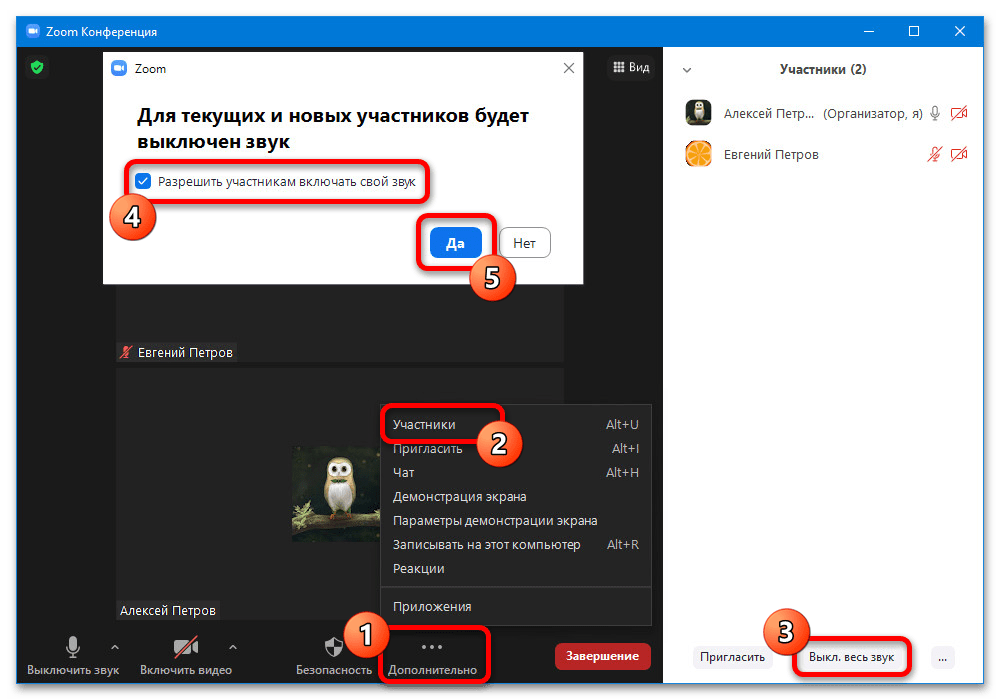
Task: Close the Zoom Конференция window
Action: coord(960,31)
